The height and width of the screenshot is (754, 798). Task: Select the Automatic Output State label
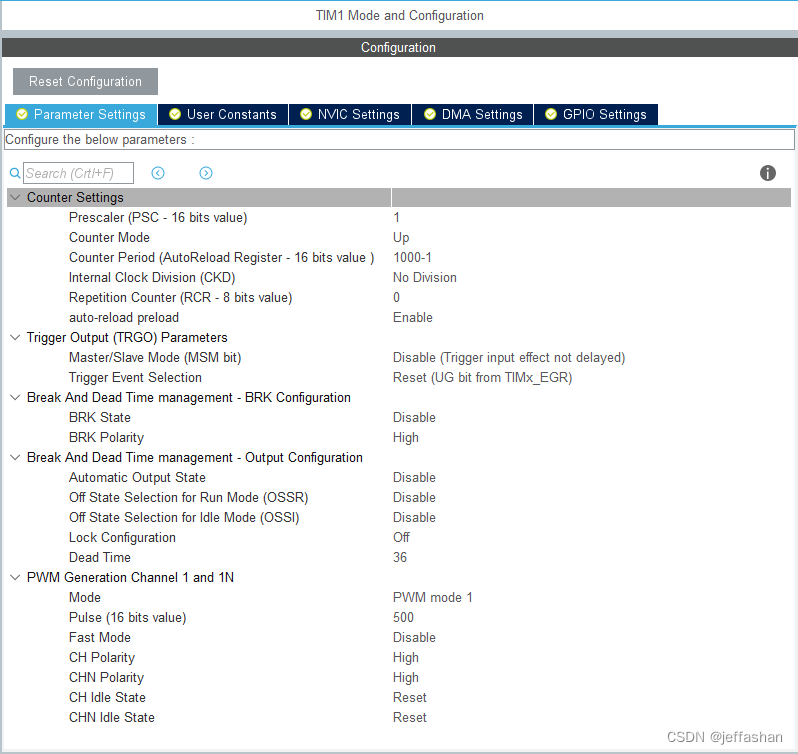click(x=137, y=477)
